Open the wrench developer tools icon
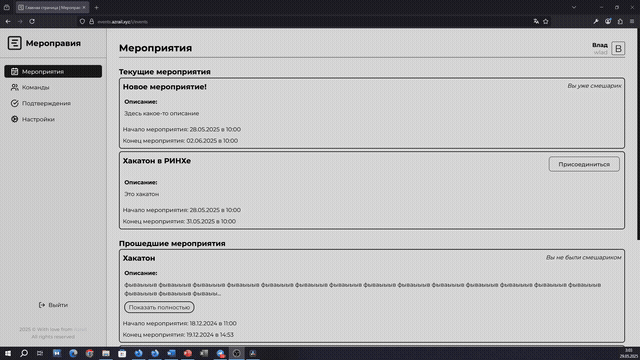Screen dimensions: 640x360 coord(596,21)
